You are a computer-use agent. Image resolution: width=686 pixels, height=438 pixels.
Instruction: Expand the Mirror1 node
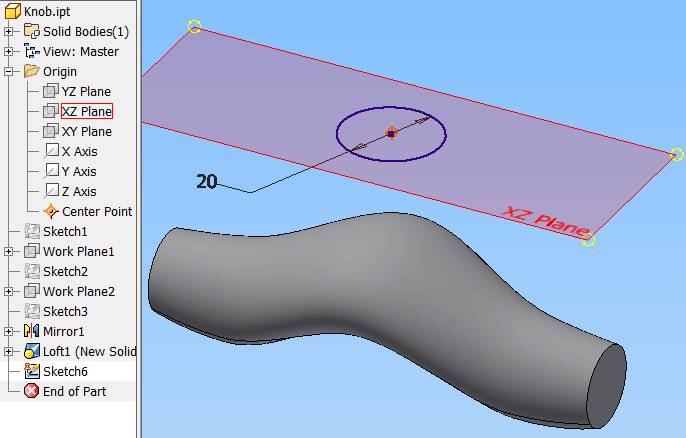[8, 331]
